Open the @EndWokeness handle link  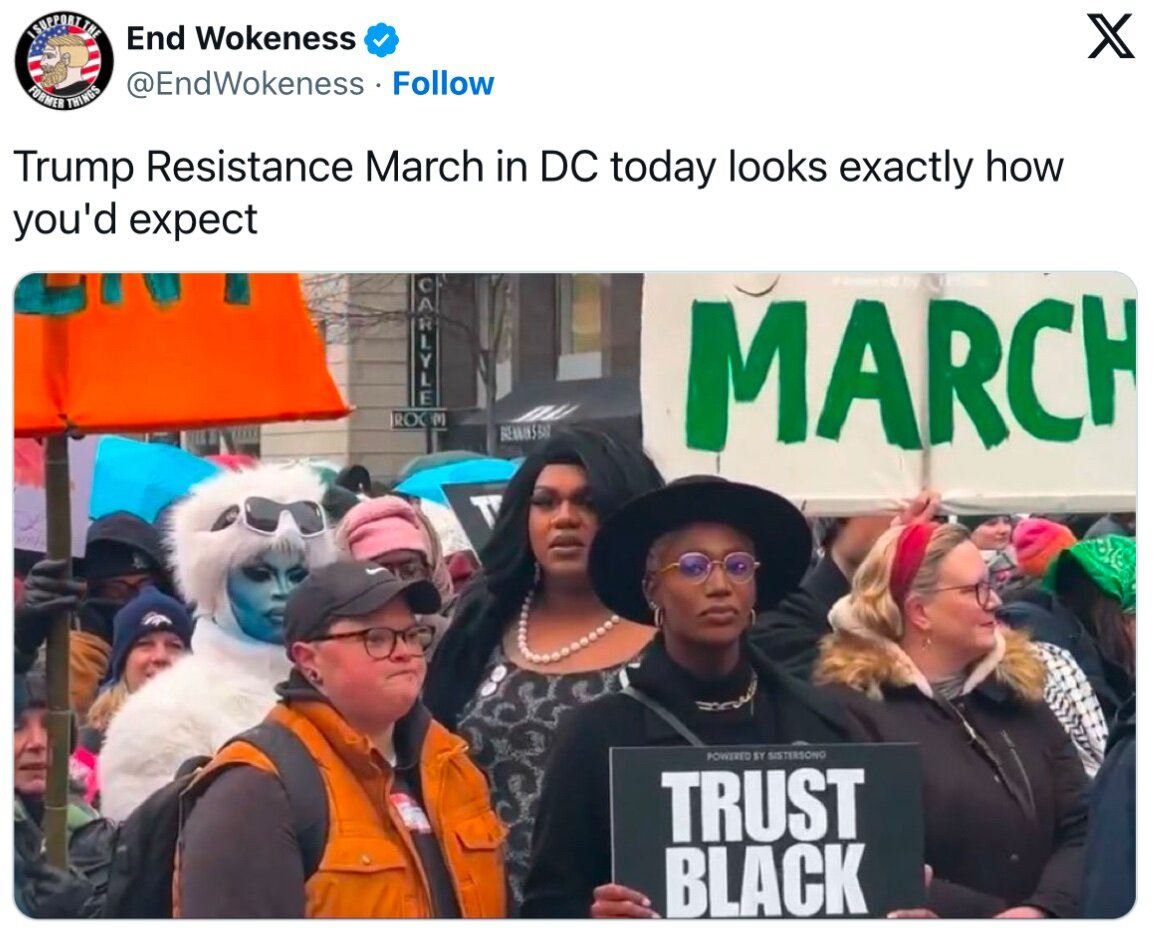[x=245, y=84]
